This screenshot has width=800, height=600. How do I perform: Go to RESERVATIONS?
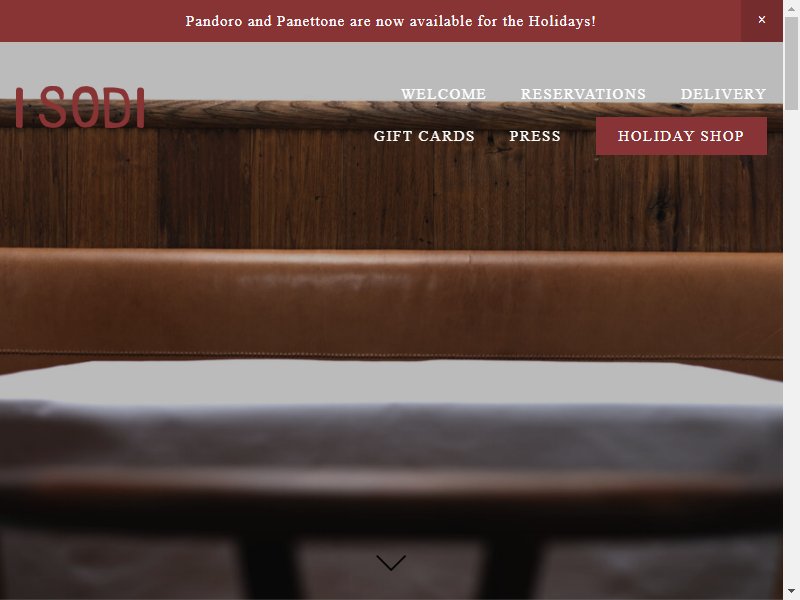click(583, 94)
